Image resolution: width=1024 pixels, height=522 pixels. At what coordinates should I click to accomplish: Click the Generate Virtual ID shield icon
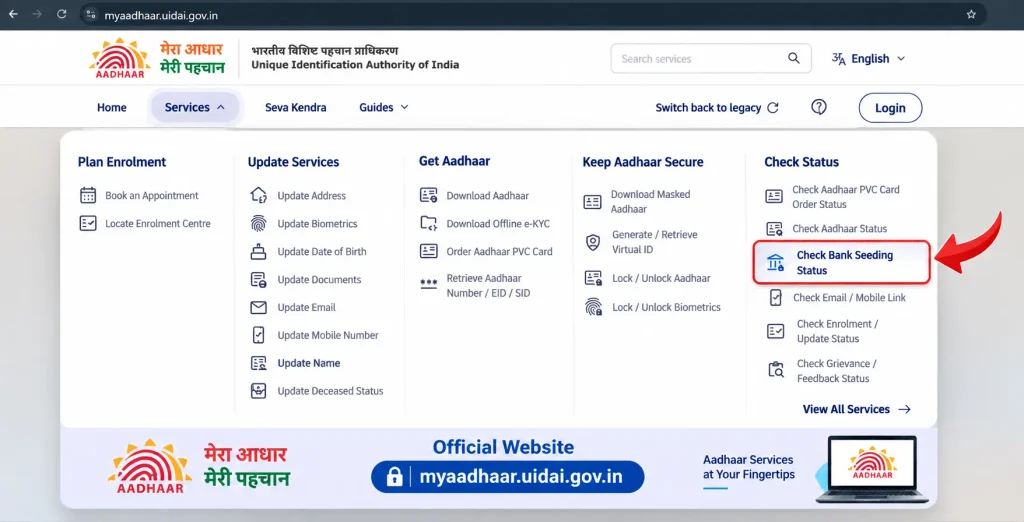(x=592, y=242)
